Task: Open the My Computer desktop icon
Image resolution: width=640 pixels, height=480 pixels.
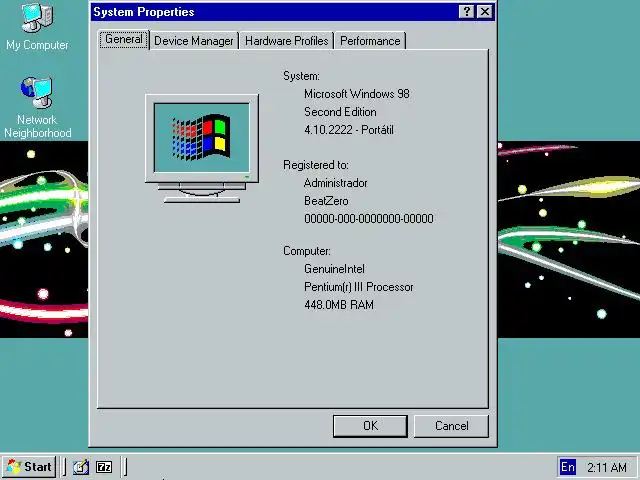Action: tap(37, 27)
